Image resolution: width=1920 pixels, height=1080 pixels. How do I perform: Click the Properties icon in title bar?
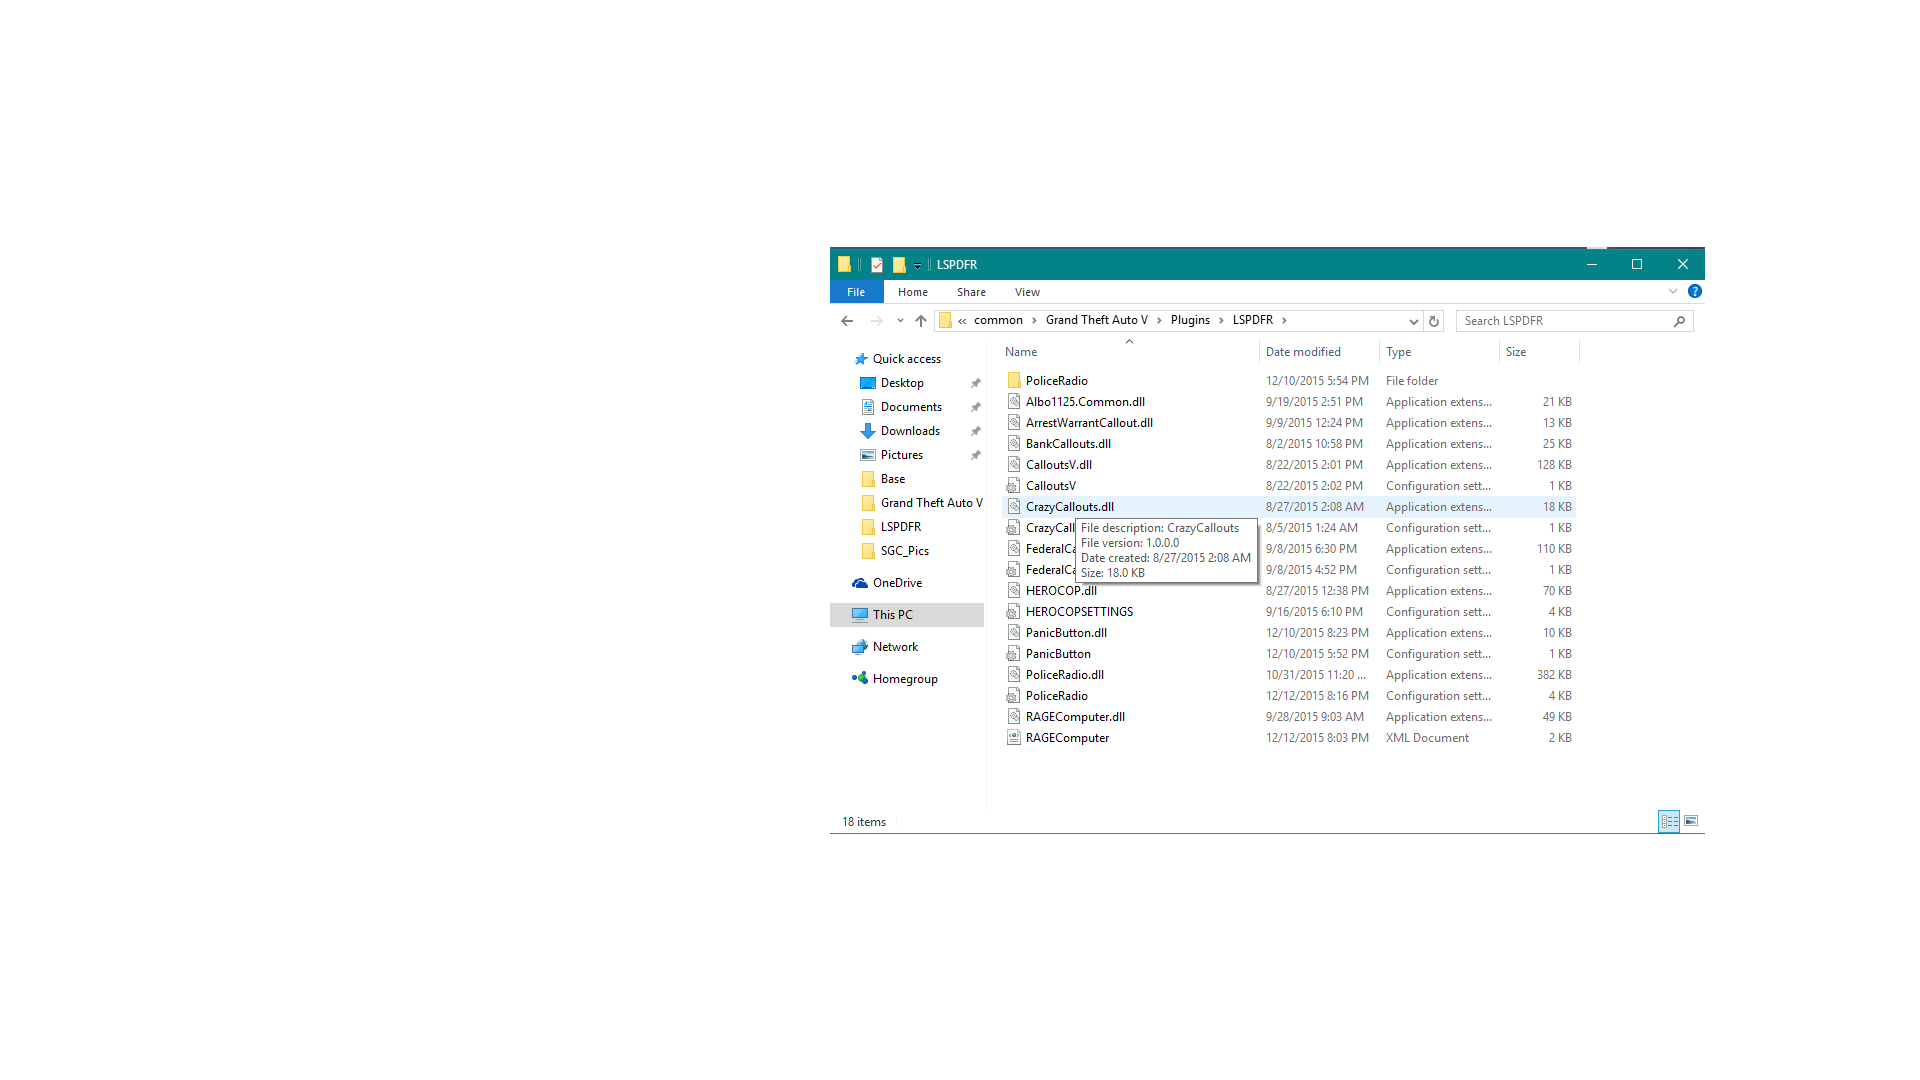tap(877, 265)
